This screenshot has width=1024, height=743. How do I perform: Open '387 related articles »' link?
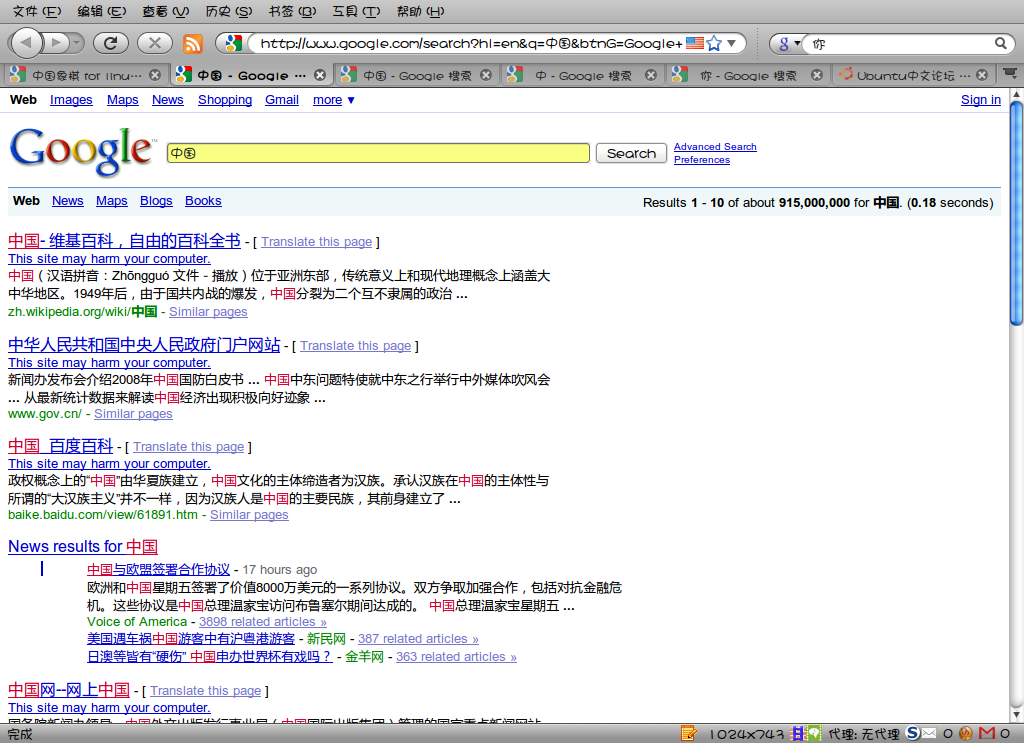coord(418,639)
